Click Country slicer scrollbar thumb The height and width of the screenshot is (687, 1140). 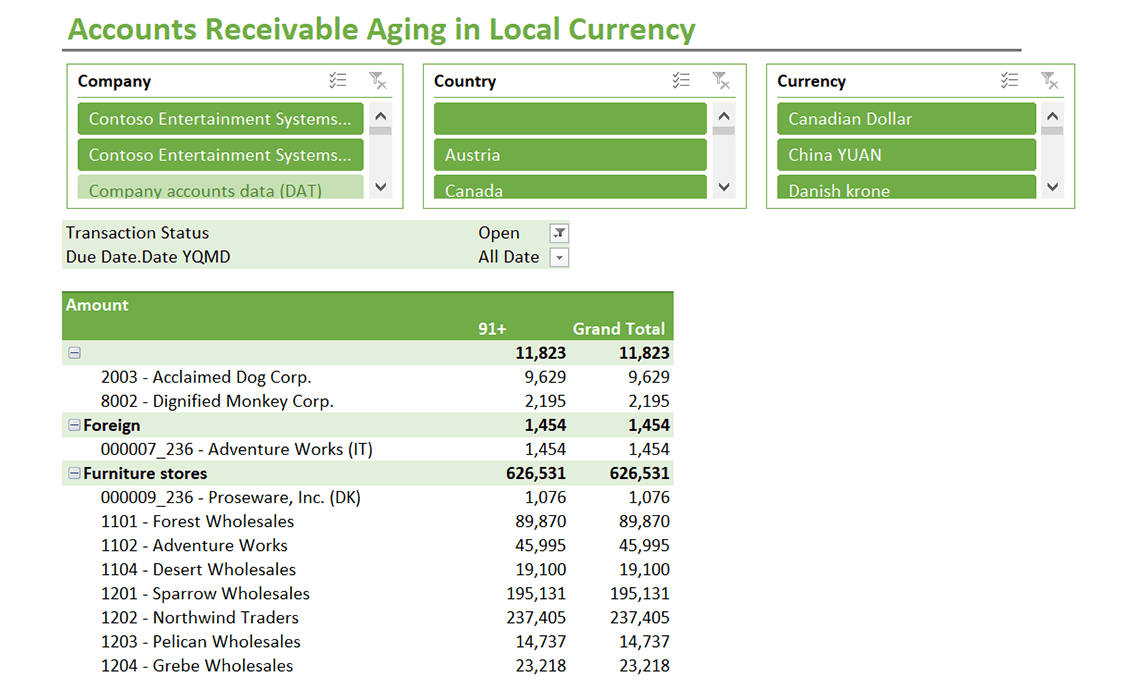(723, 131)
